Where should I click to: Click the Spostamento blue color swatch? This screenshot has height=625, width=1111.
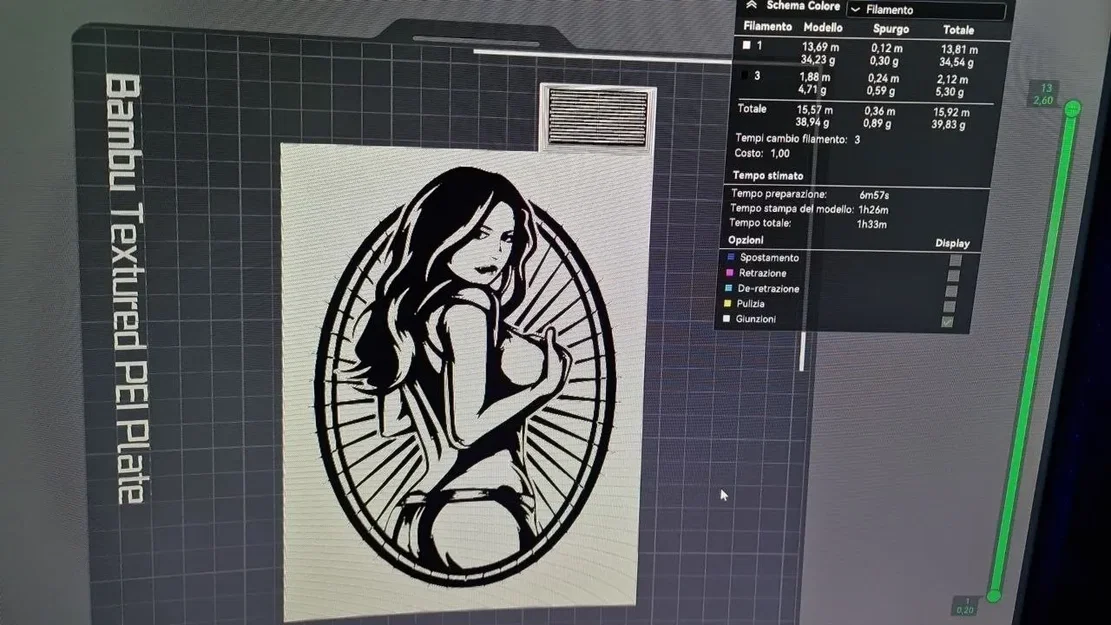coord(731,257)
